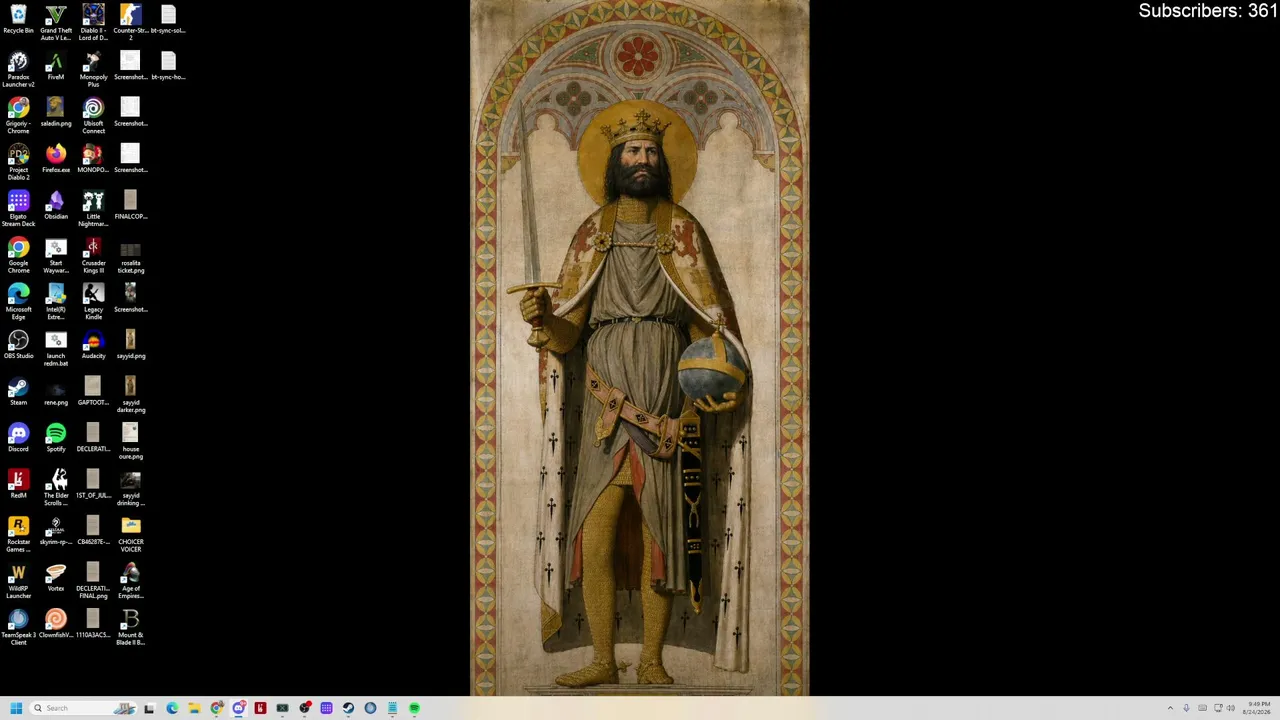Viewport: 1280px width, 720px height.
Task: Select the Spotify desktop shortcut
Action: pyautogui.click(x=56, y=437)
